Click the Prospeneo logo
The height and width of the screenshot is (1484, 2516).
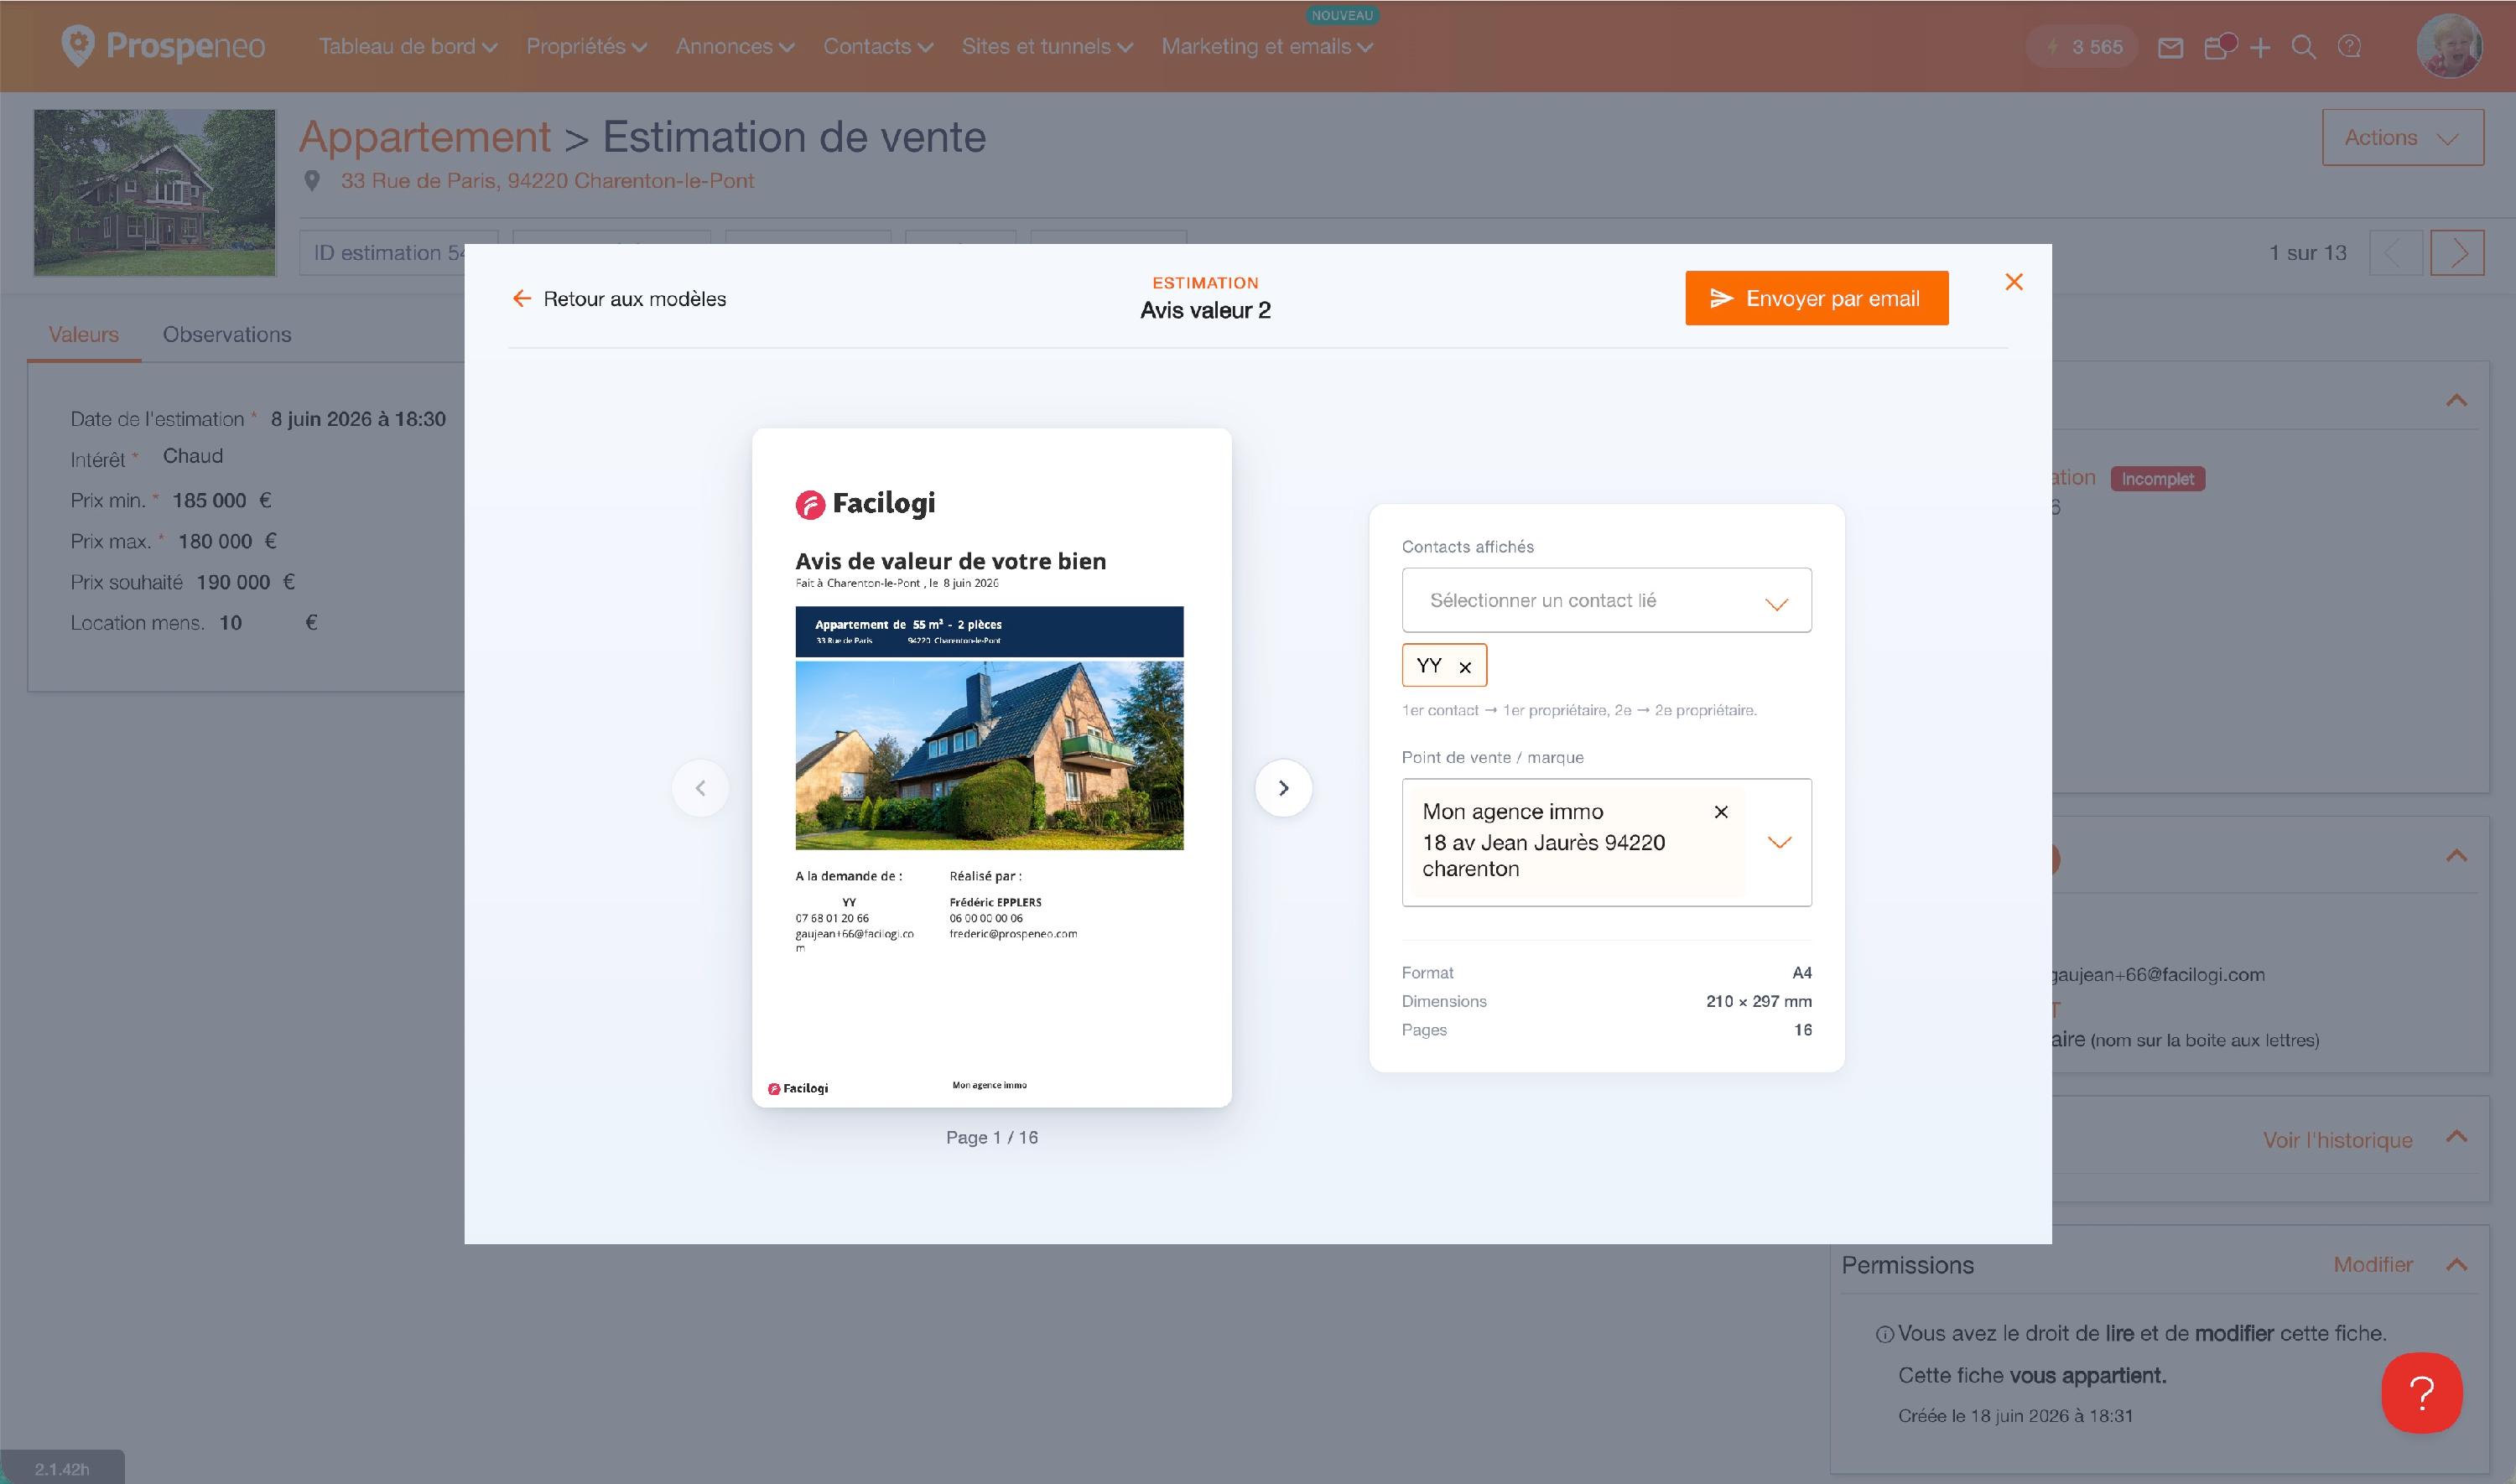click(x=163, y=46)
